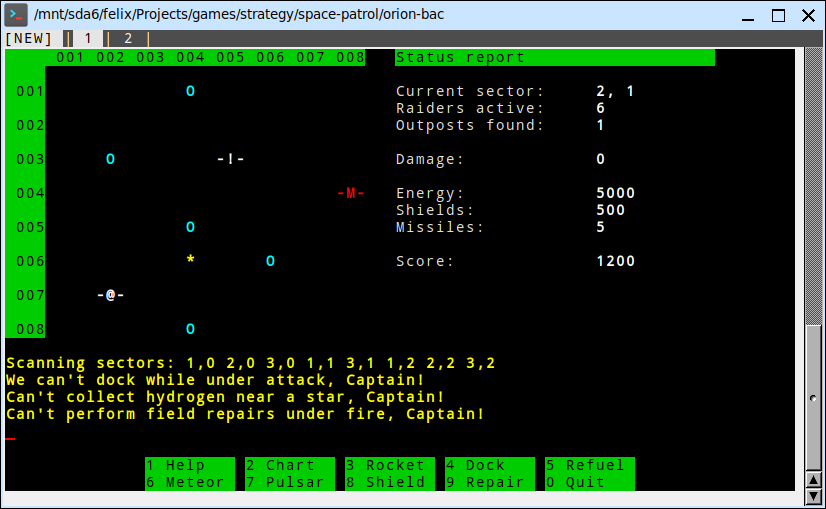
Task: Click the Outposts found label
Action: point(469,125)
